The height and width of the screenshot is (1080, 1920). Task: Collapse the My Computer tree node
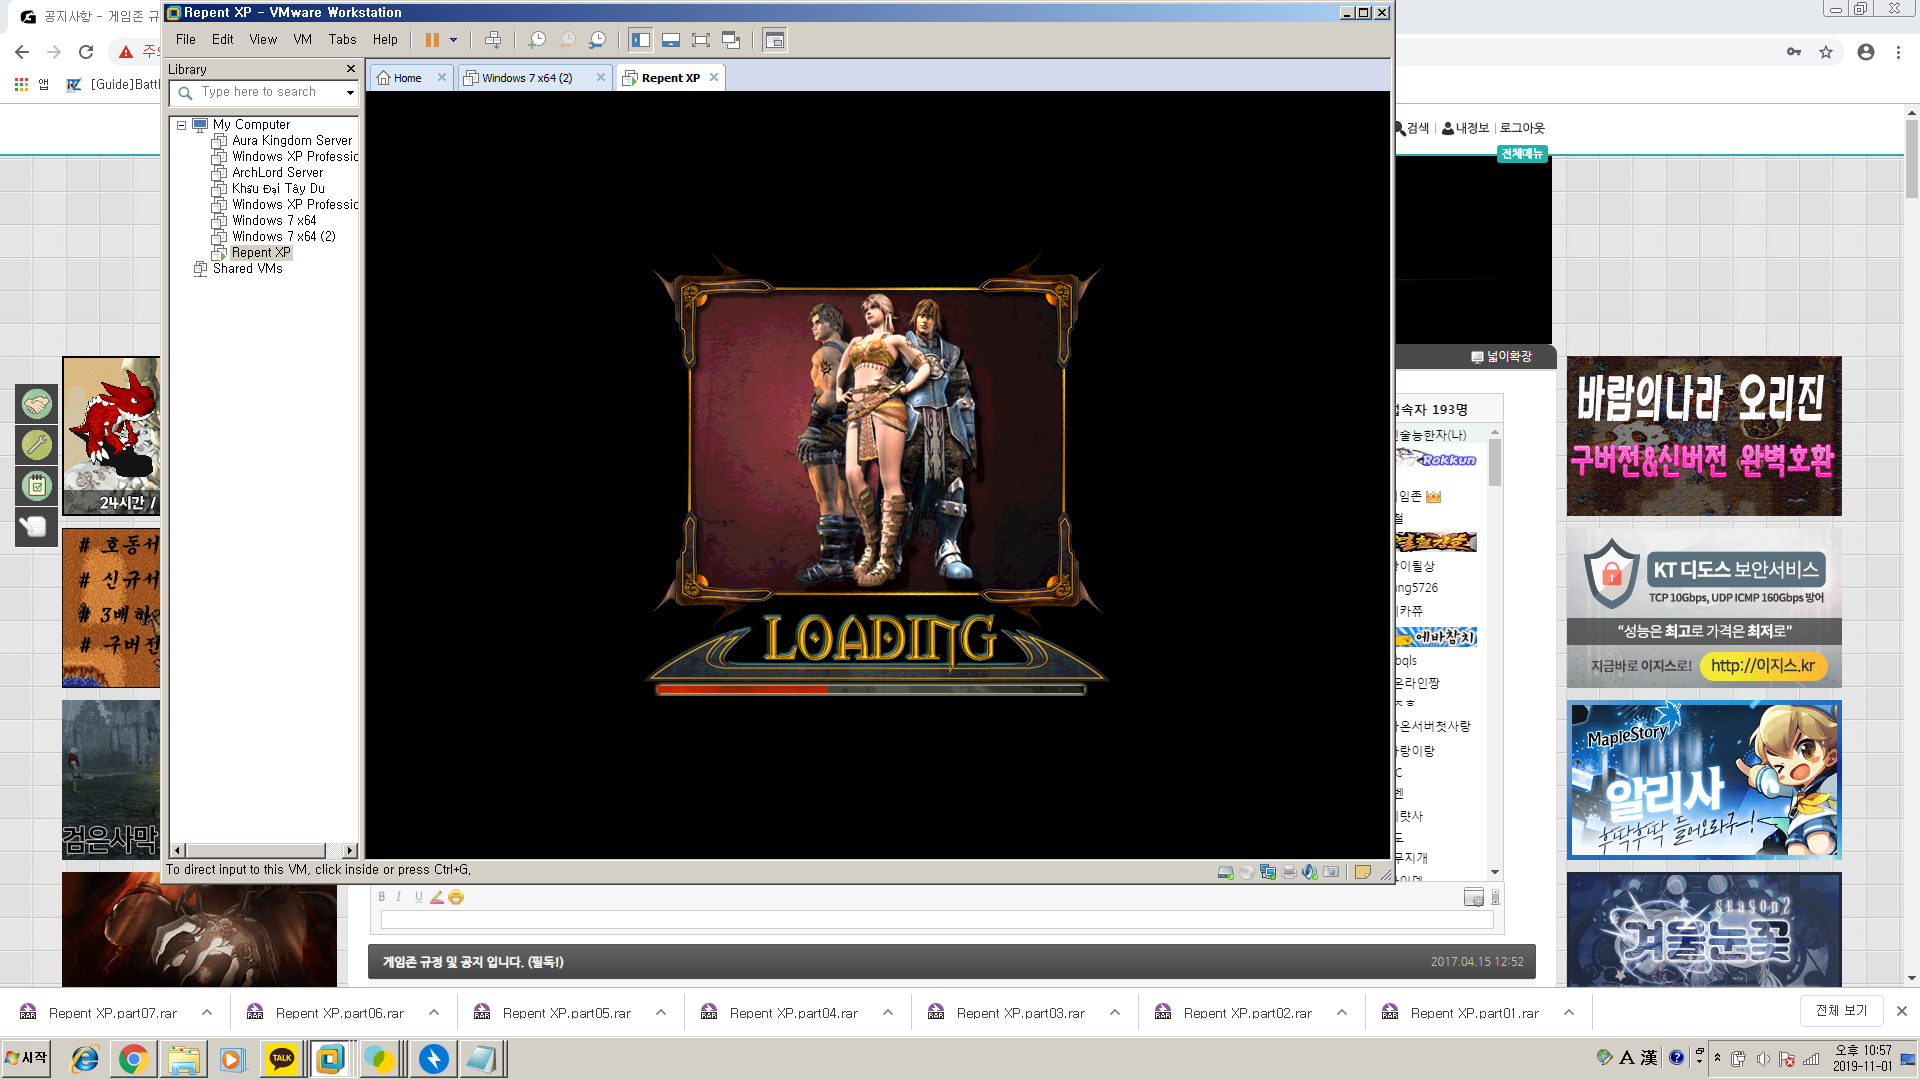click(182, 125)
